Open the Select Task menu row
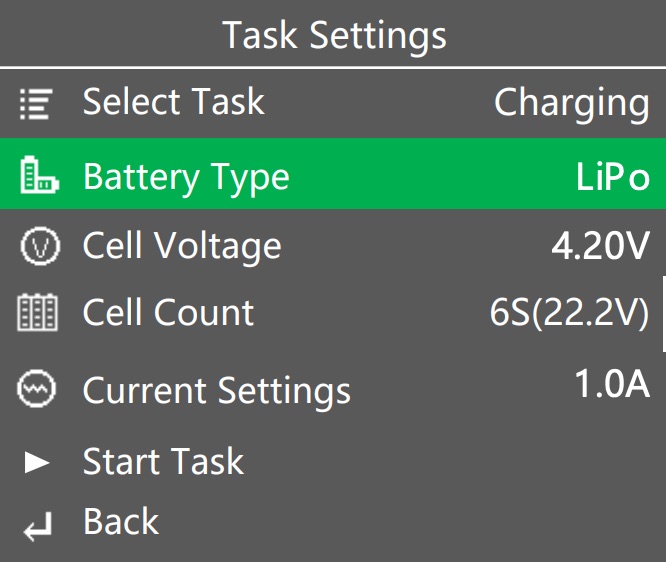This screenshot has width=666, height=562. point(333,103)
